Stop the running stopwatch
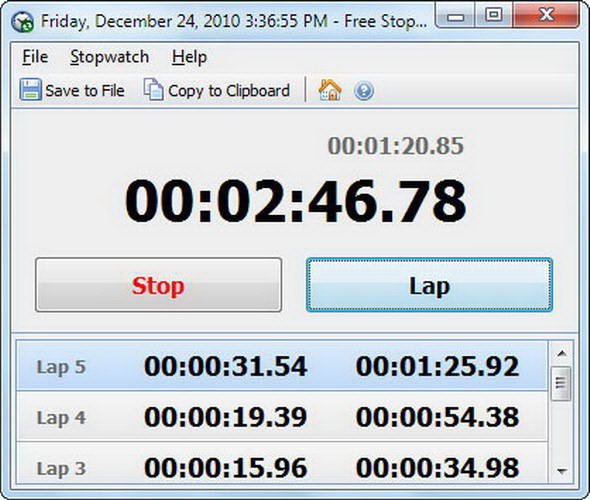The width and height of the screenshot is (590, 500). [x=158, y=285]
